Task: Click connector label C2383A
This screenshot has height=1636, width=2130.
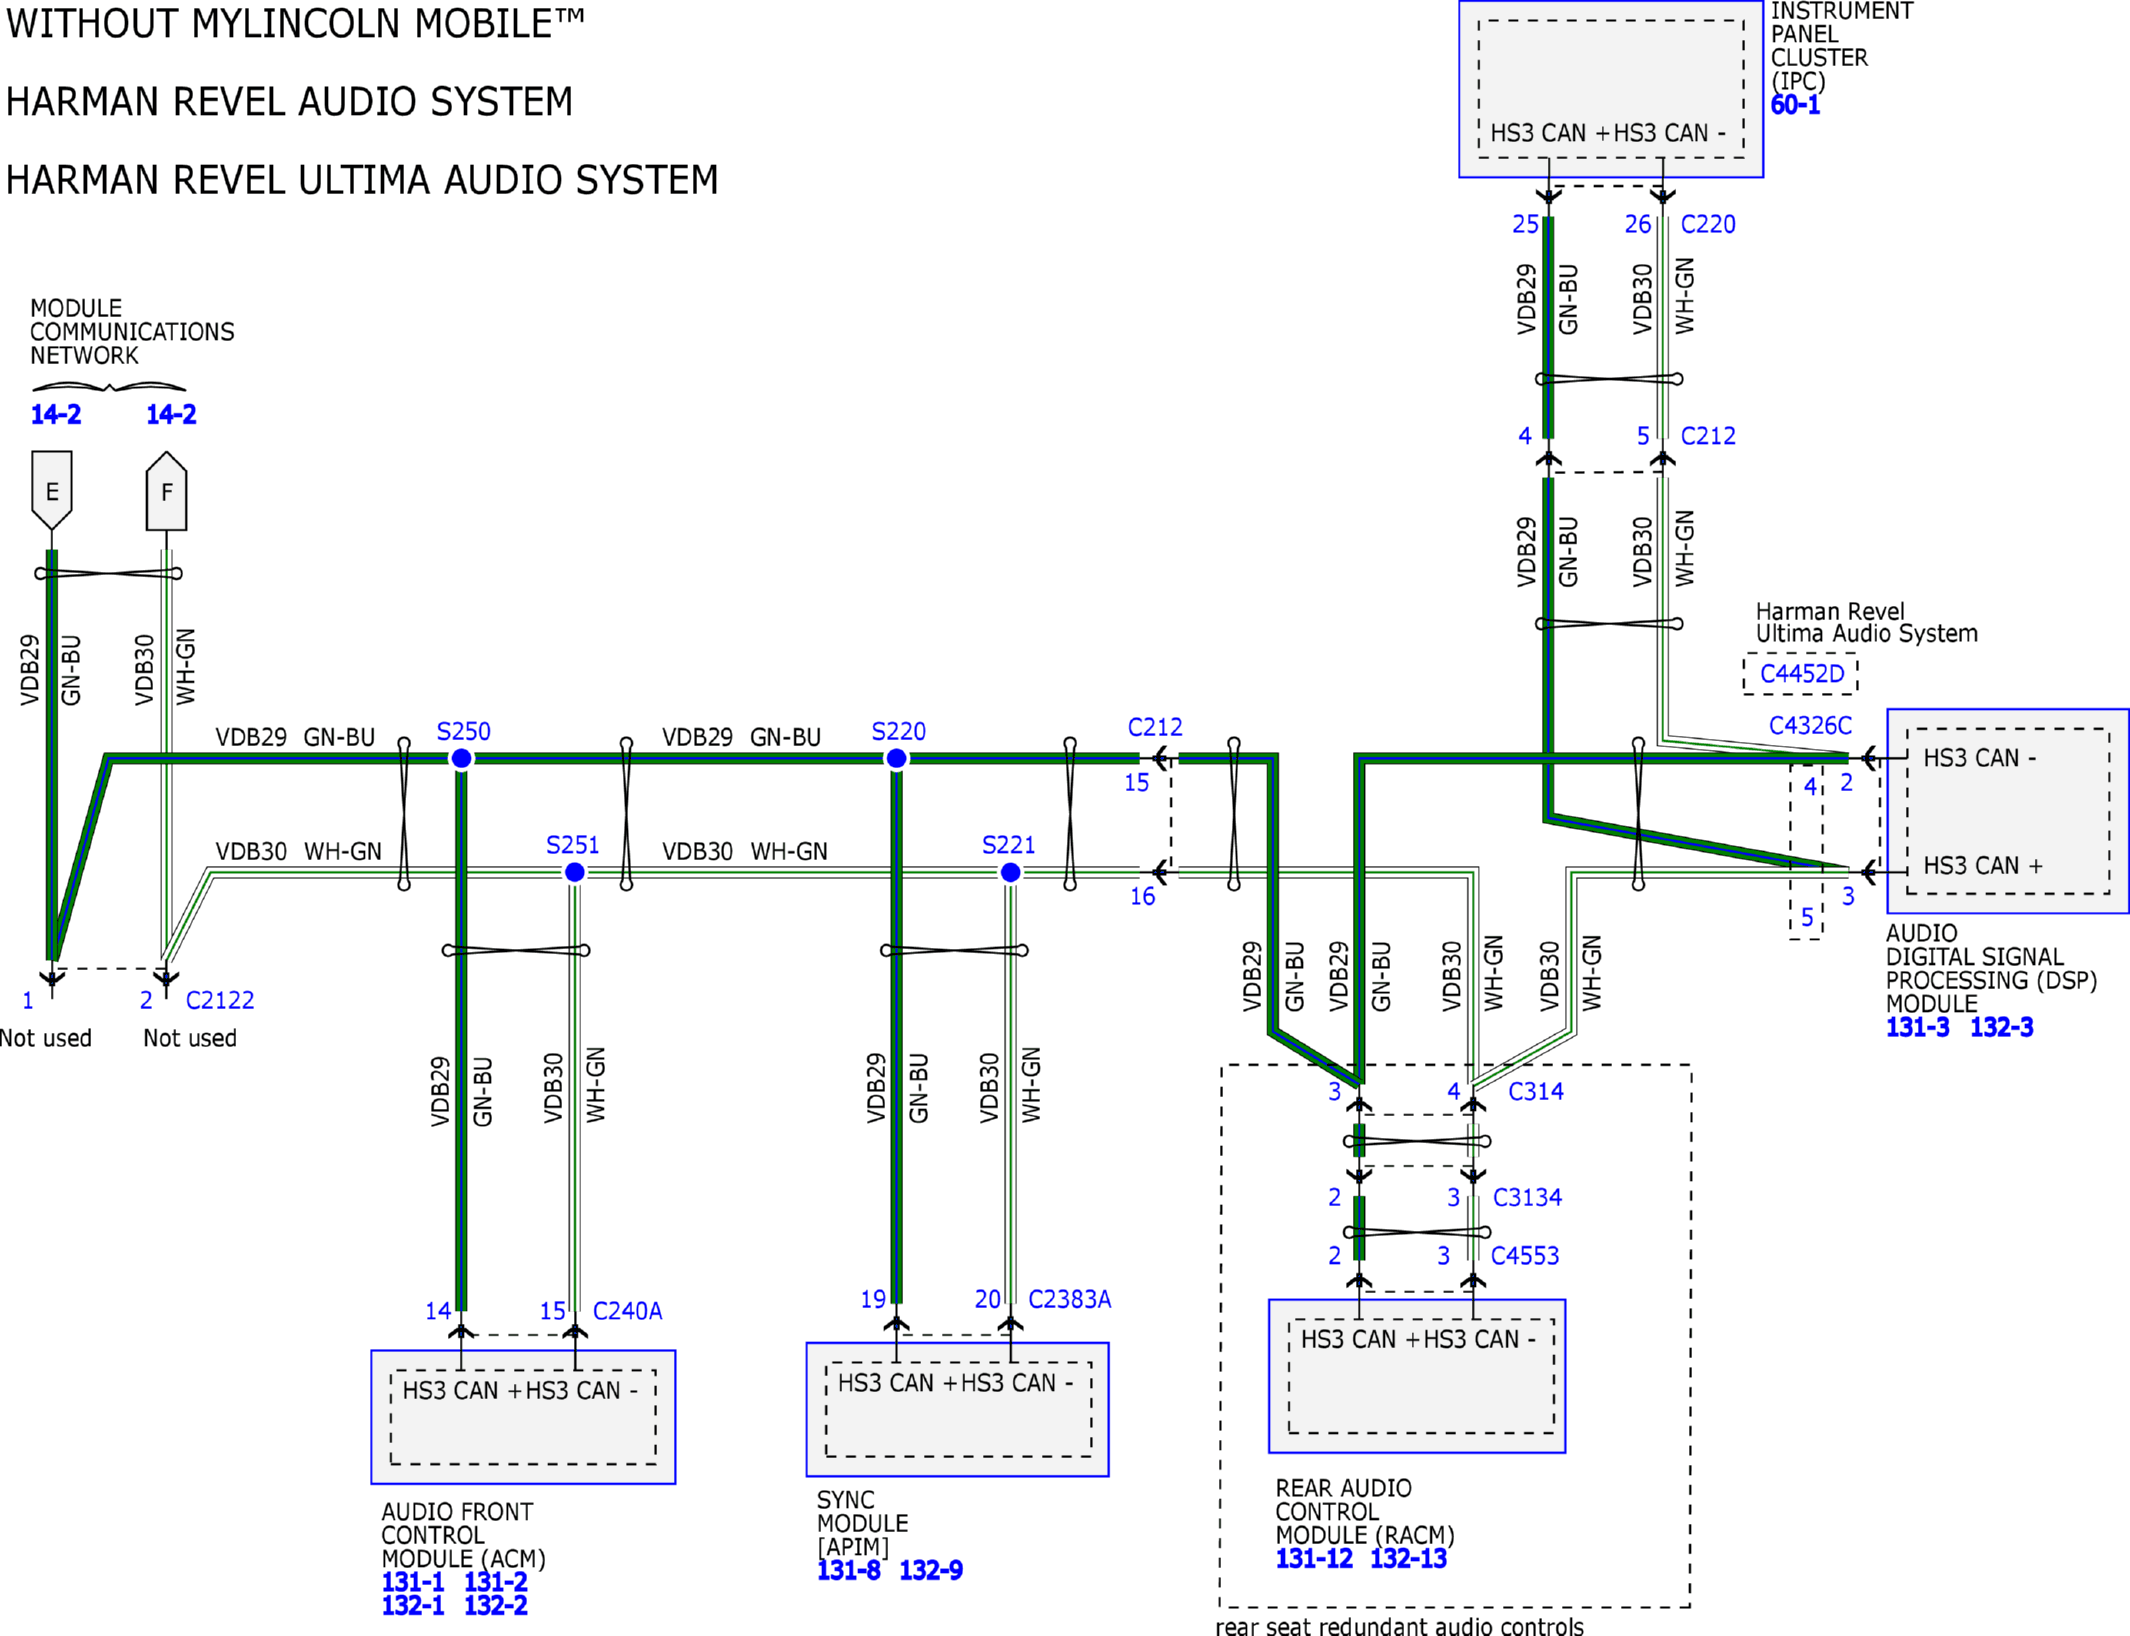Action: 1070,1299
